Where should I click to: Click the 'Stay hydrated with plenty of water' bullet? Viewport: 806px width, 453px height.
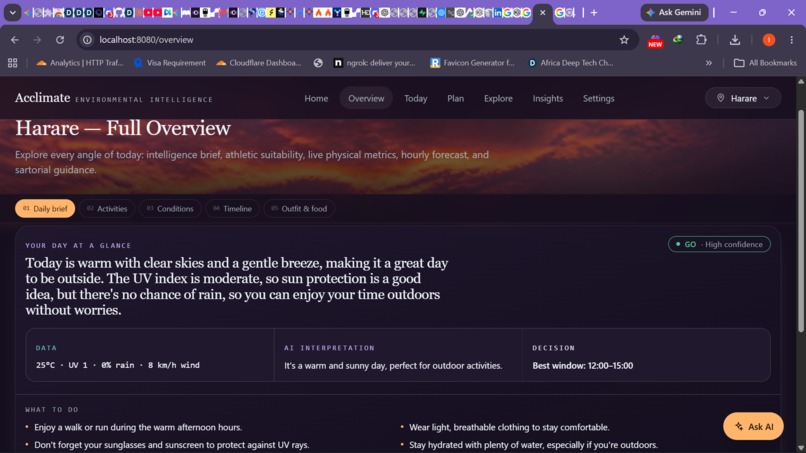(533, 445)
